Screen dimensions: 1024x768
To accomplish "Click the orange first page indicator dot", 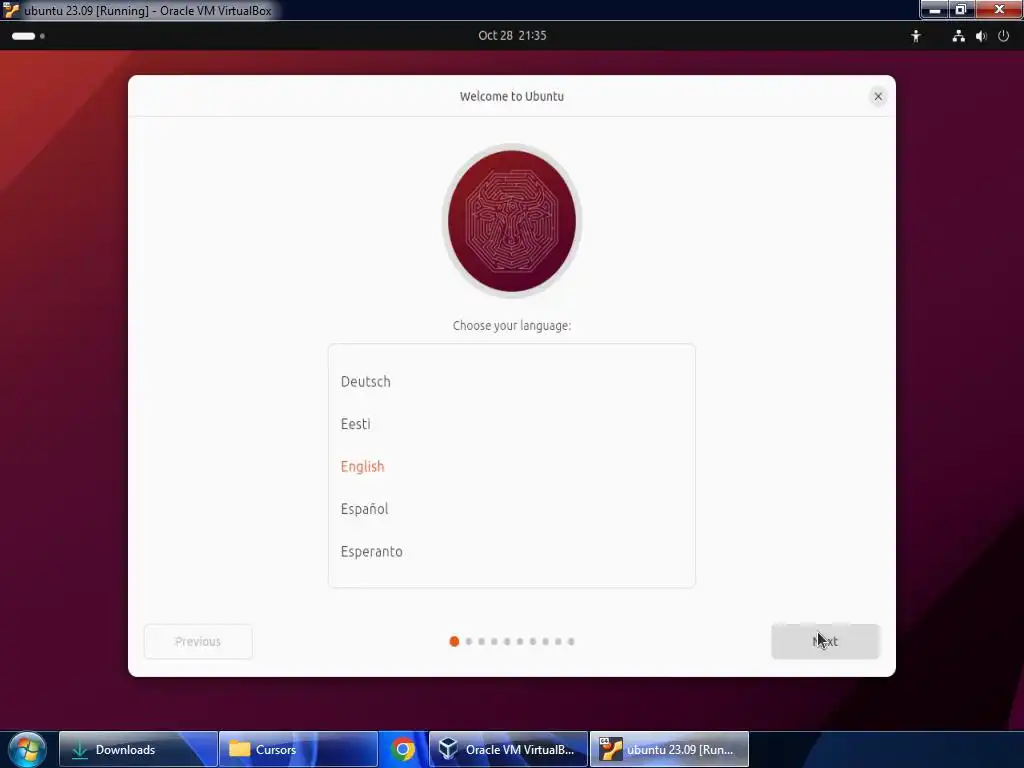I will 454,641.
